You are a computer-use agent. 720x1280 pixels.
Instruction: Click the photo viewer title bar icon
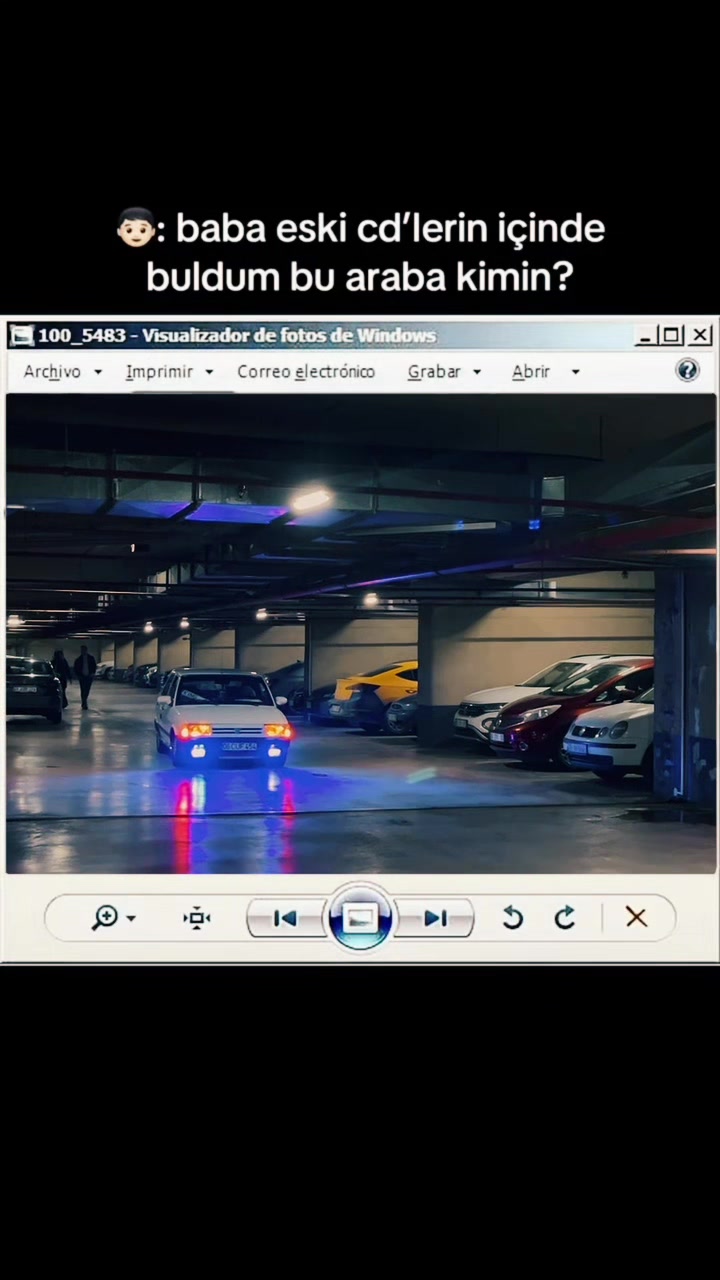(x=21, y=335)
